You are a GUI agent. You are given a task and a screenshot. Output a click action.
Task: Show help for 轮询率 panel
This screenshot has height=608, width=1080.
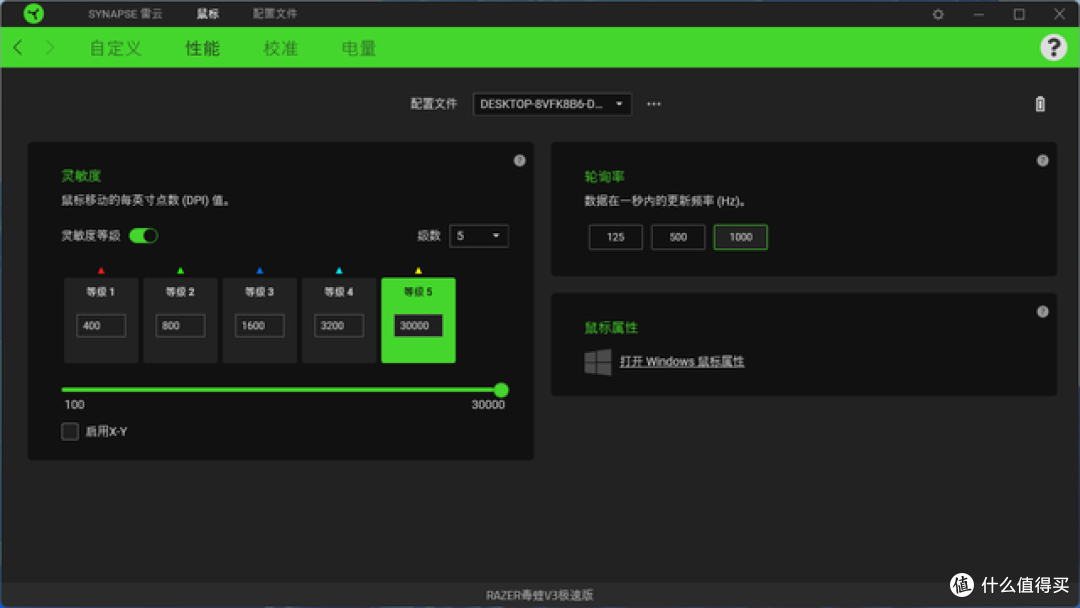pyautogui.click(x=1042, y=160)
